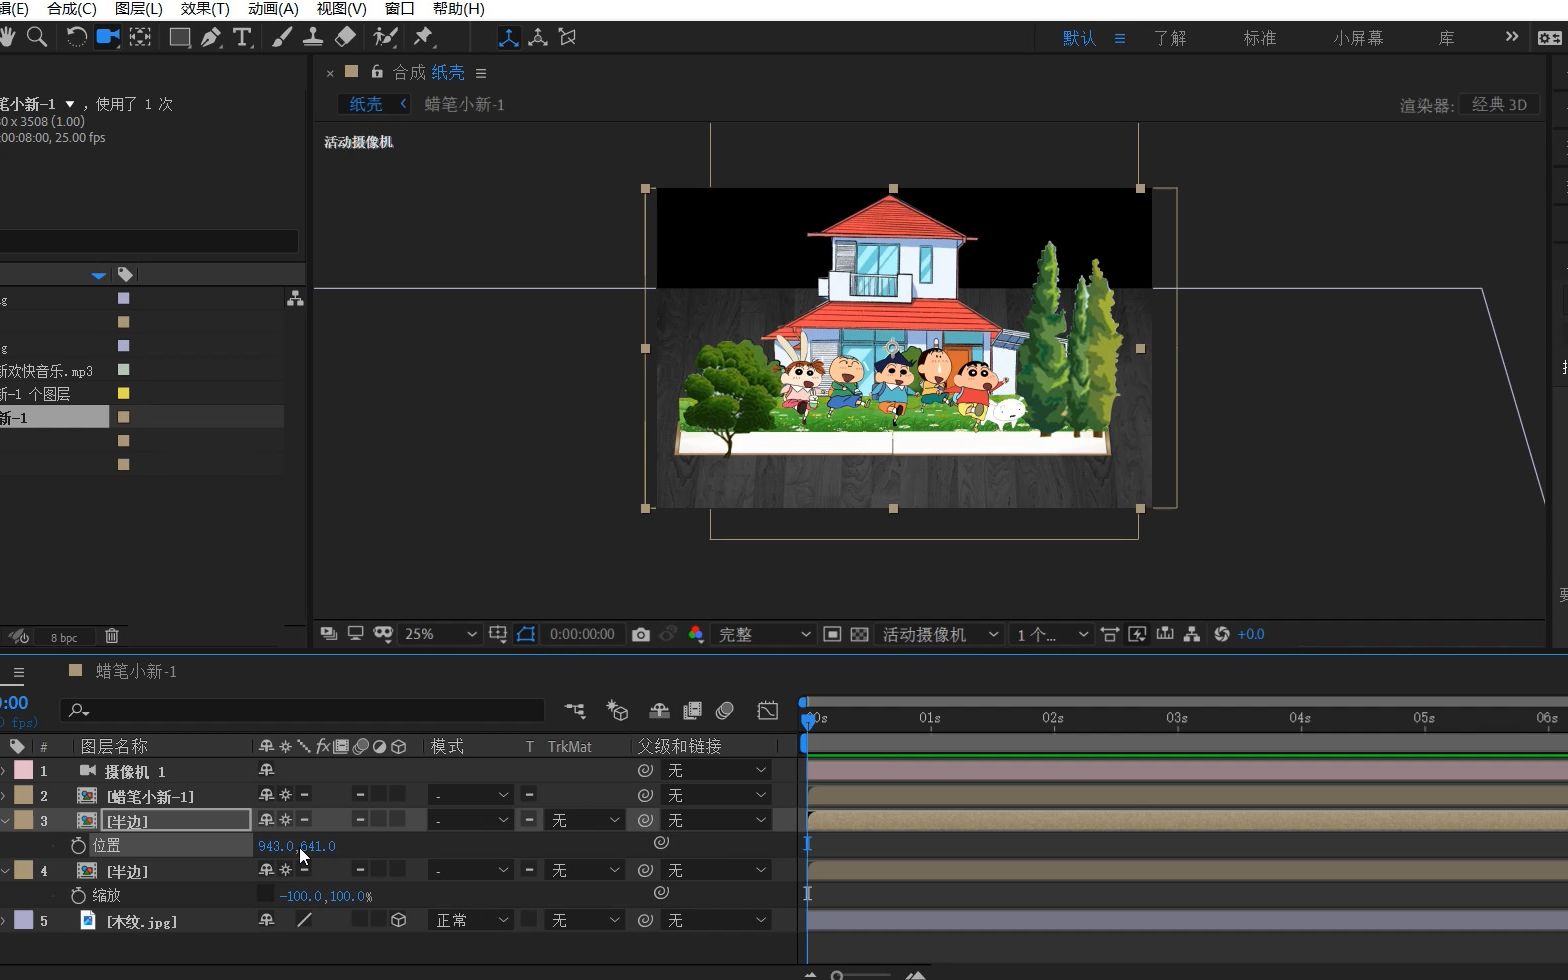Open parent dropdown for 摄像机 1 layer
Image resolution: width=1568 pixels, height=980 pixels.
[717, 770]
